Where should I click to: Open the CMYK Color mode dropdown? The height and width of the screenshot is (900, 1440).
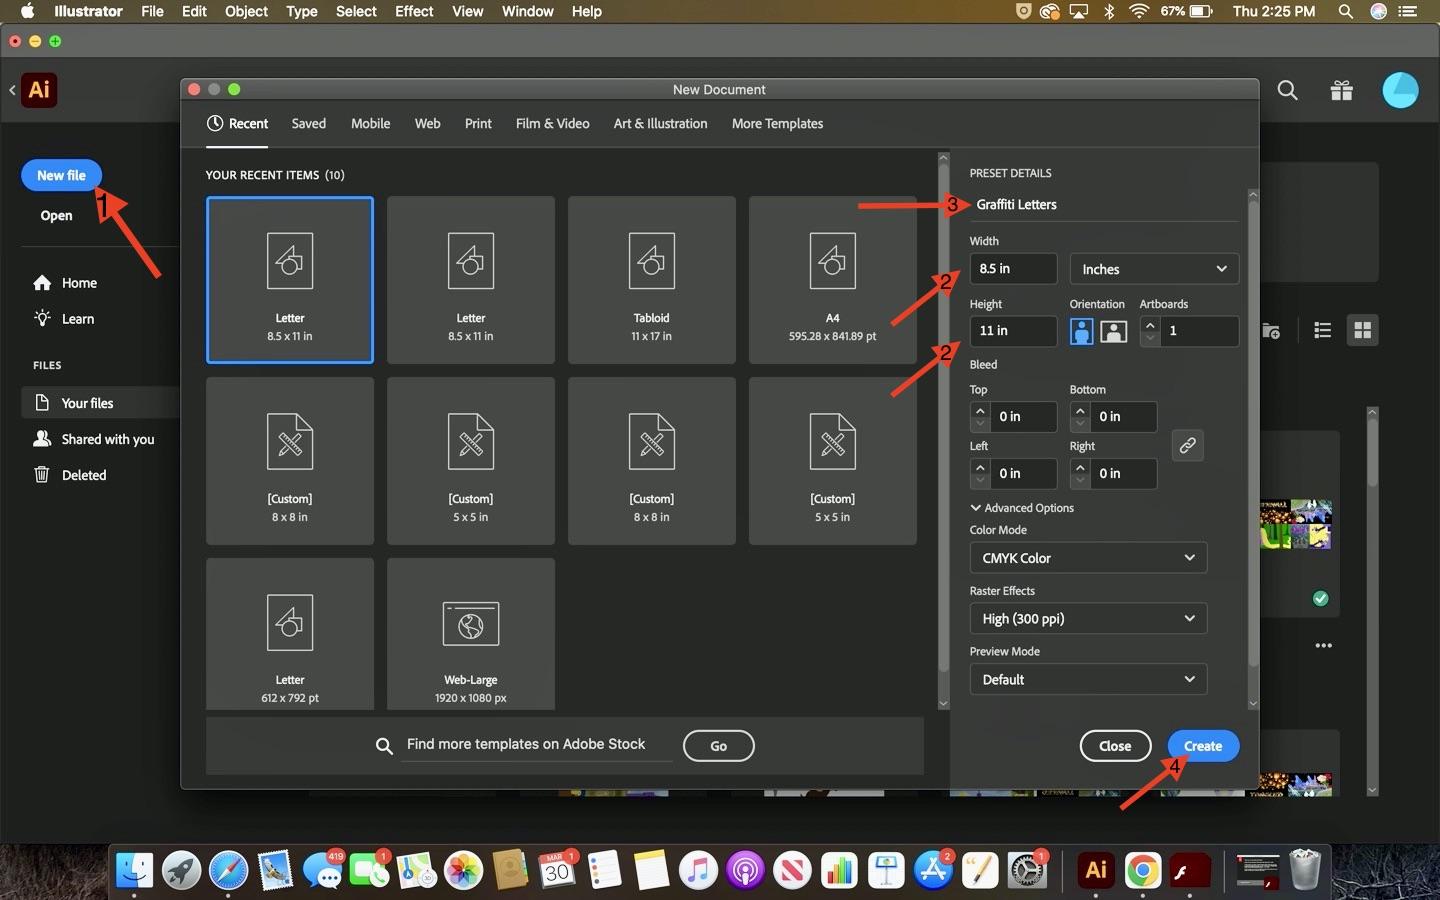[x=1088, y=558]
